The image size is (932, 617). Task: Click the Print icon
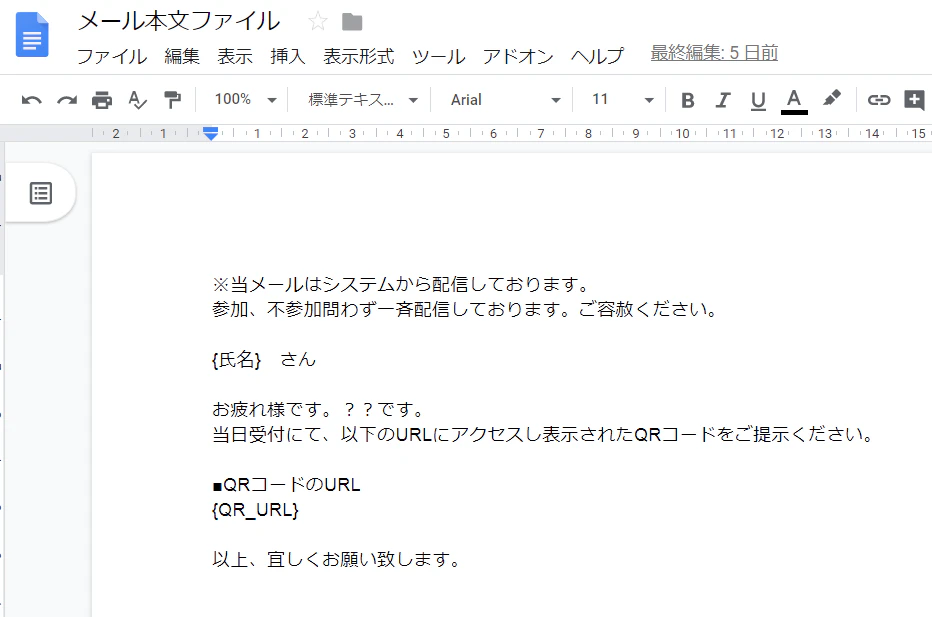tap(102, 100)
